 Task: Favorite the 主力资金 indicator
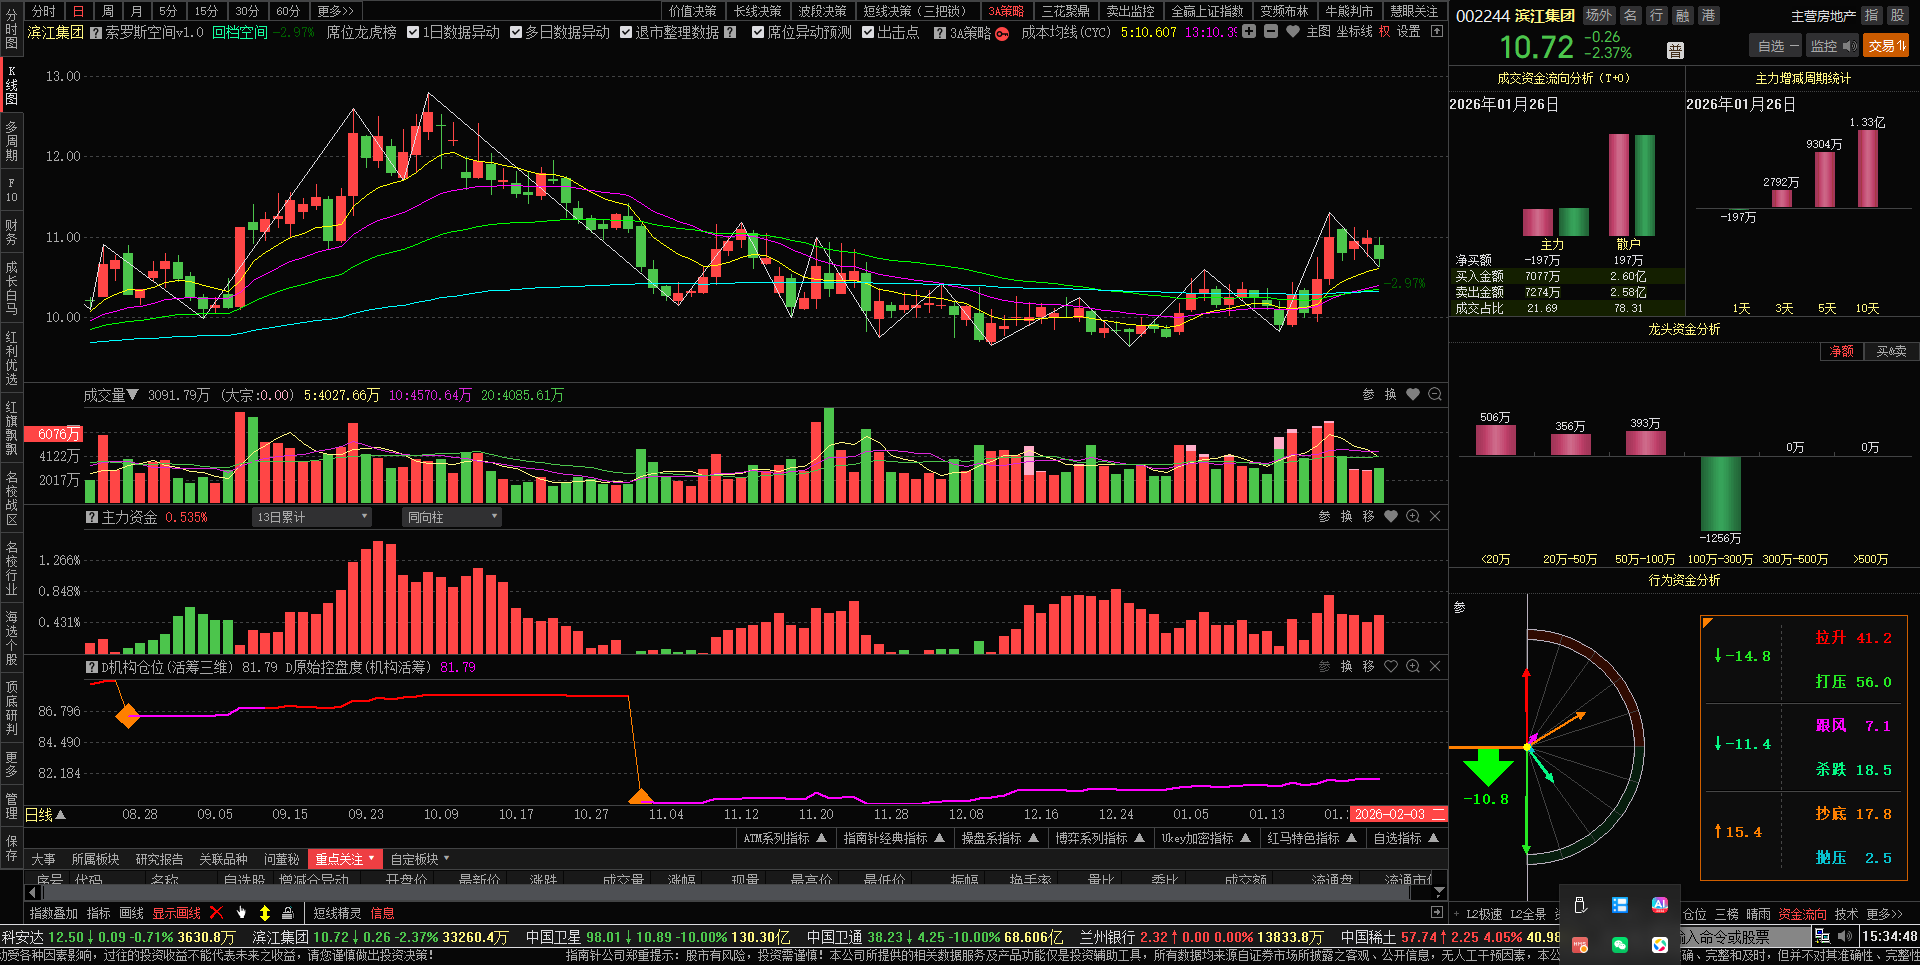[1391, 517]
